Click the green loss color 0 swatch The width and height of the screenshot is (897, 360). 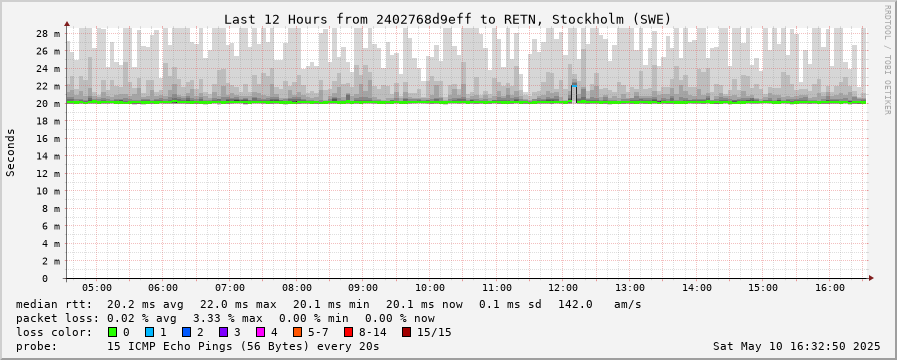[112, 332]
